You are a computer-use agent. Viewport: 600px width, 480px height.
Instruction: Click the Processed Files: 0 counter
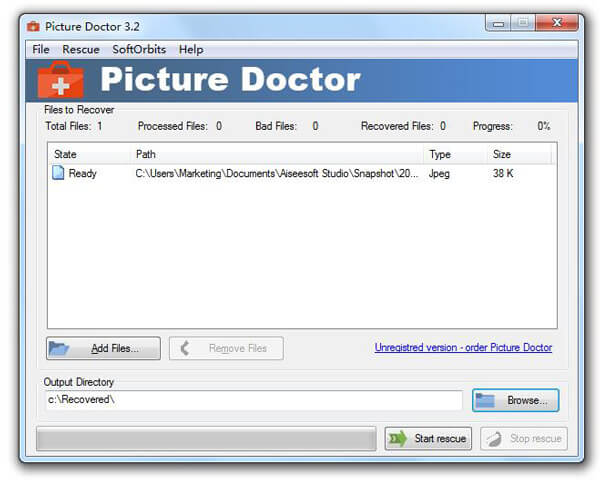pyautogui.click(x=180, y=126)
